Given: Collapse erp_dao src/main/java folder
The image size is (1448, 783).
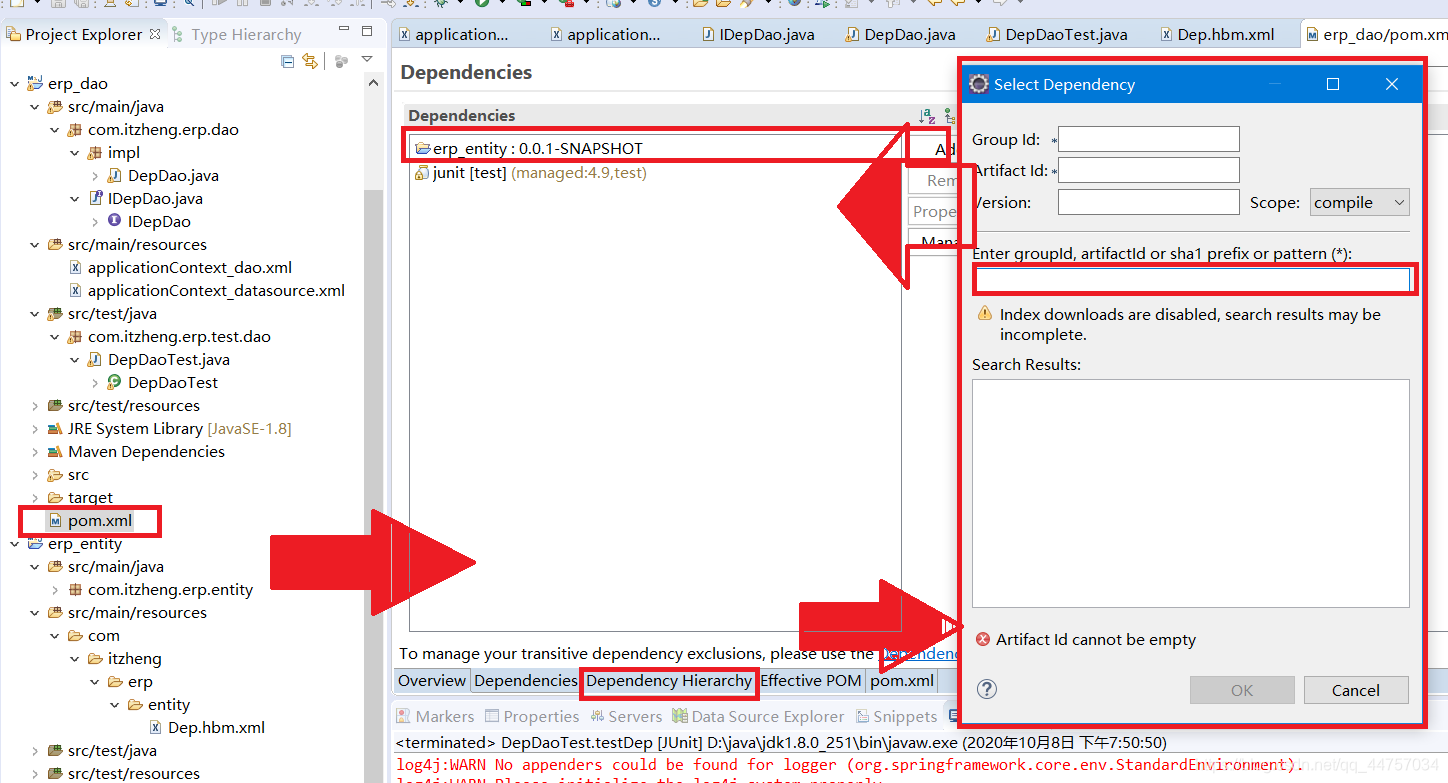Looking at the screenshot, I should pyautogui.click(x=35, y=107).
